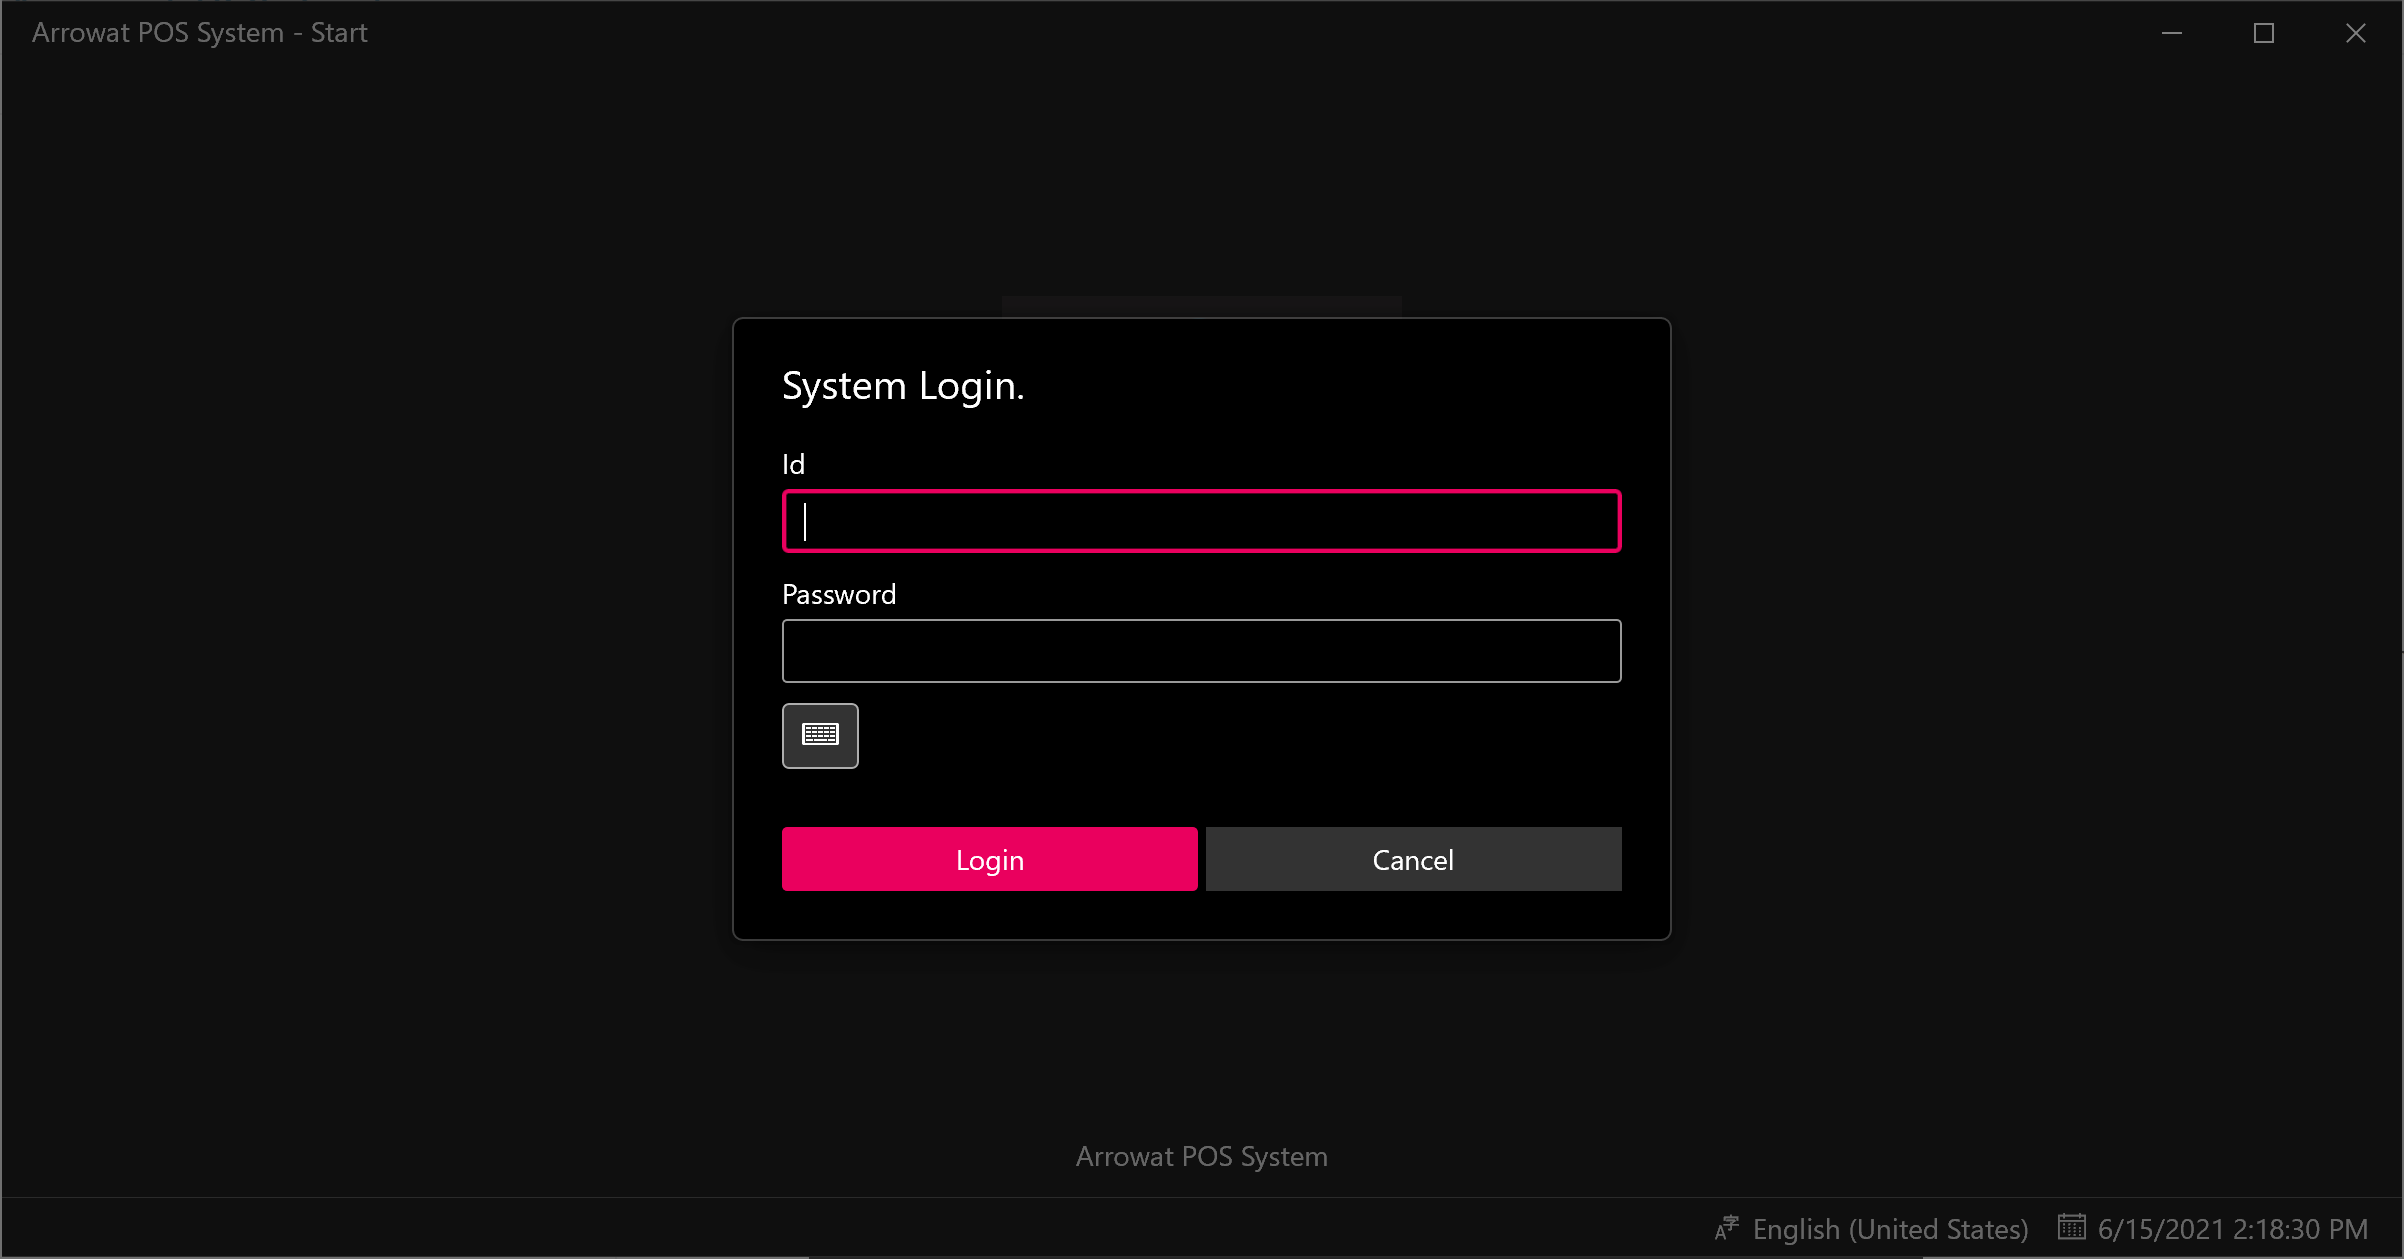Screen dimensions: 2404x1259
Task: Focus the Id input field
Action: 1201,521
